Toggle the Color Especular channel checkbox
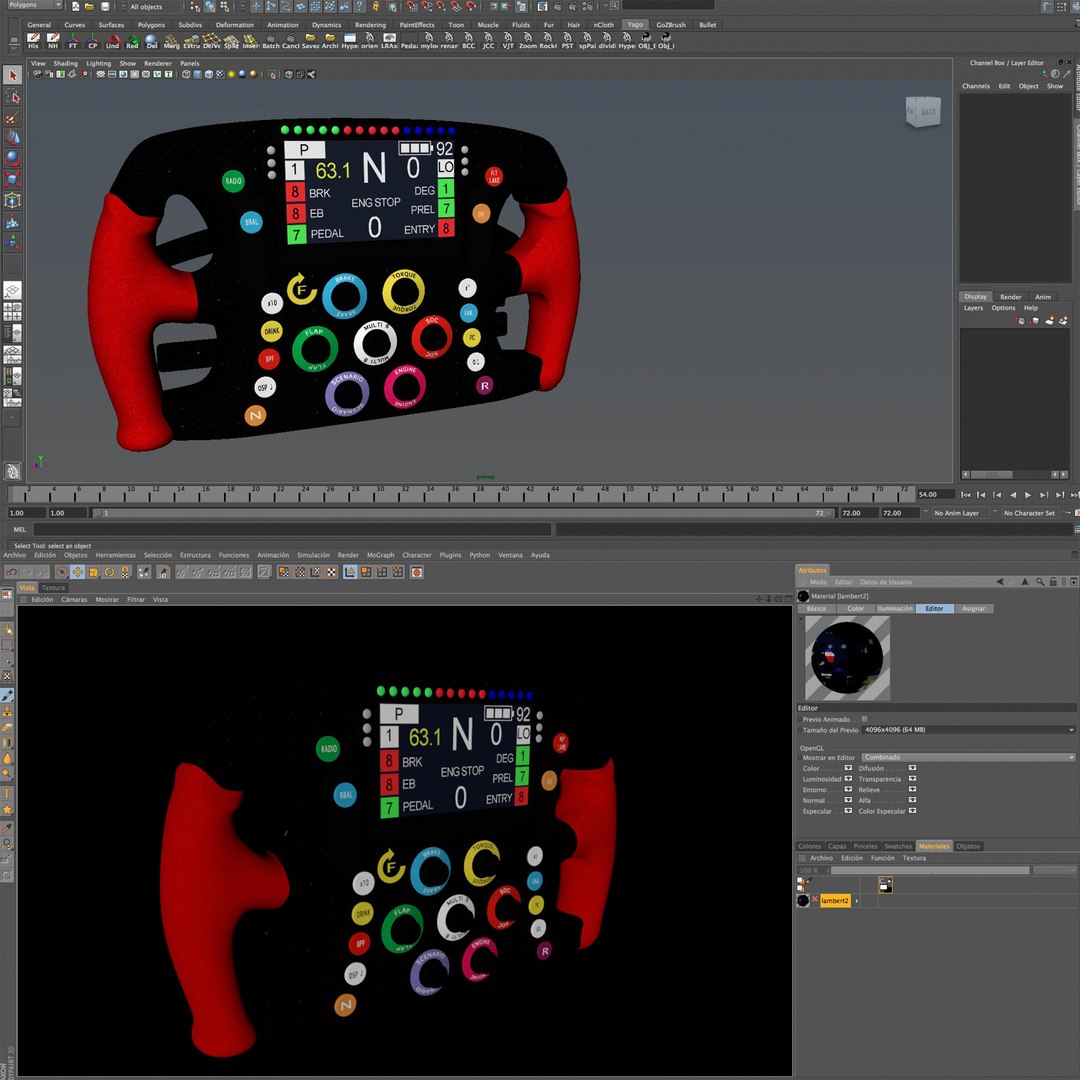 [912, 811]
